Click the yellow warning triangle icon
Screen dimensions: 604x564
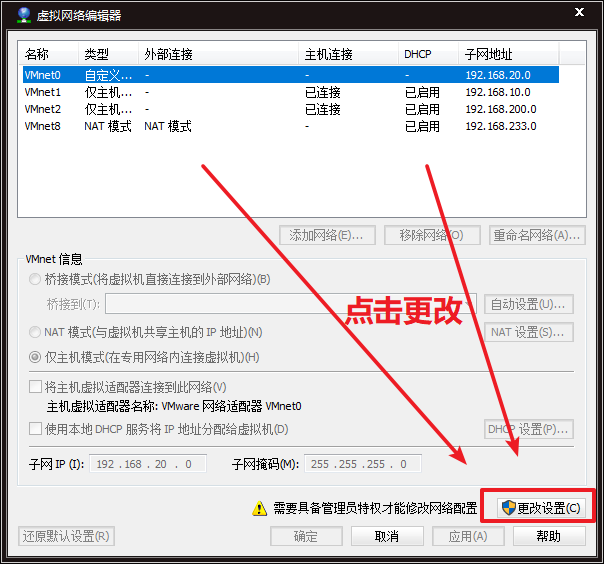point(259,508)
